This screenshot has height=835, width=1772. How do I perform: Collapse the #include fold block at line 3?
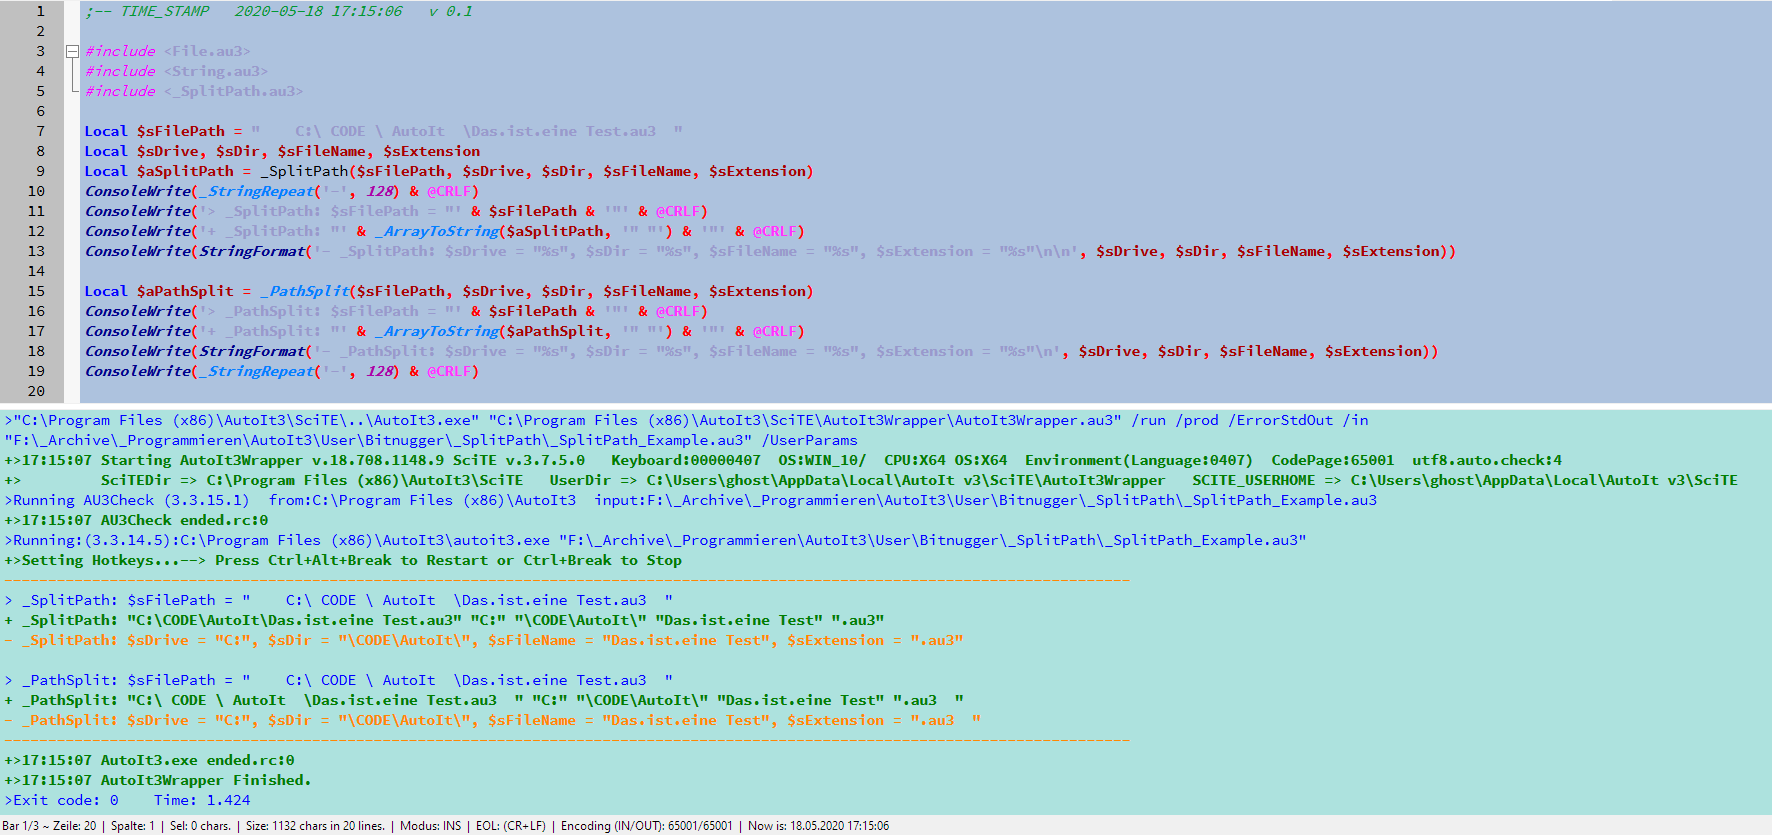[x=72, y=51]
